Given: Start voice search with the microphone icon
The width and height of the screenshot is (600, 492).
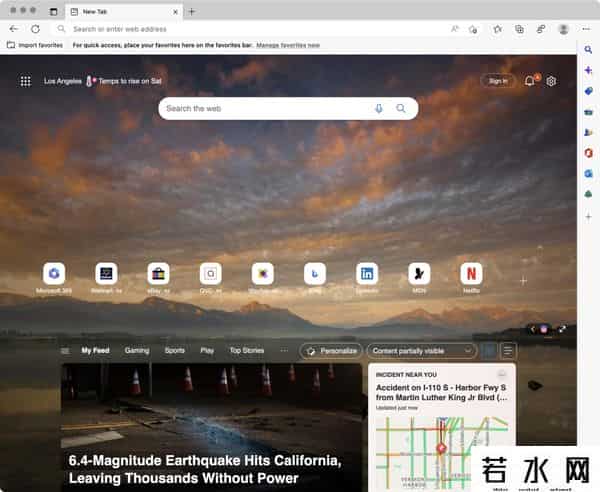Looking at the screenshot, I should pyautogui.click(x=378, y=109).
